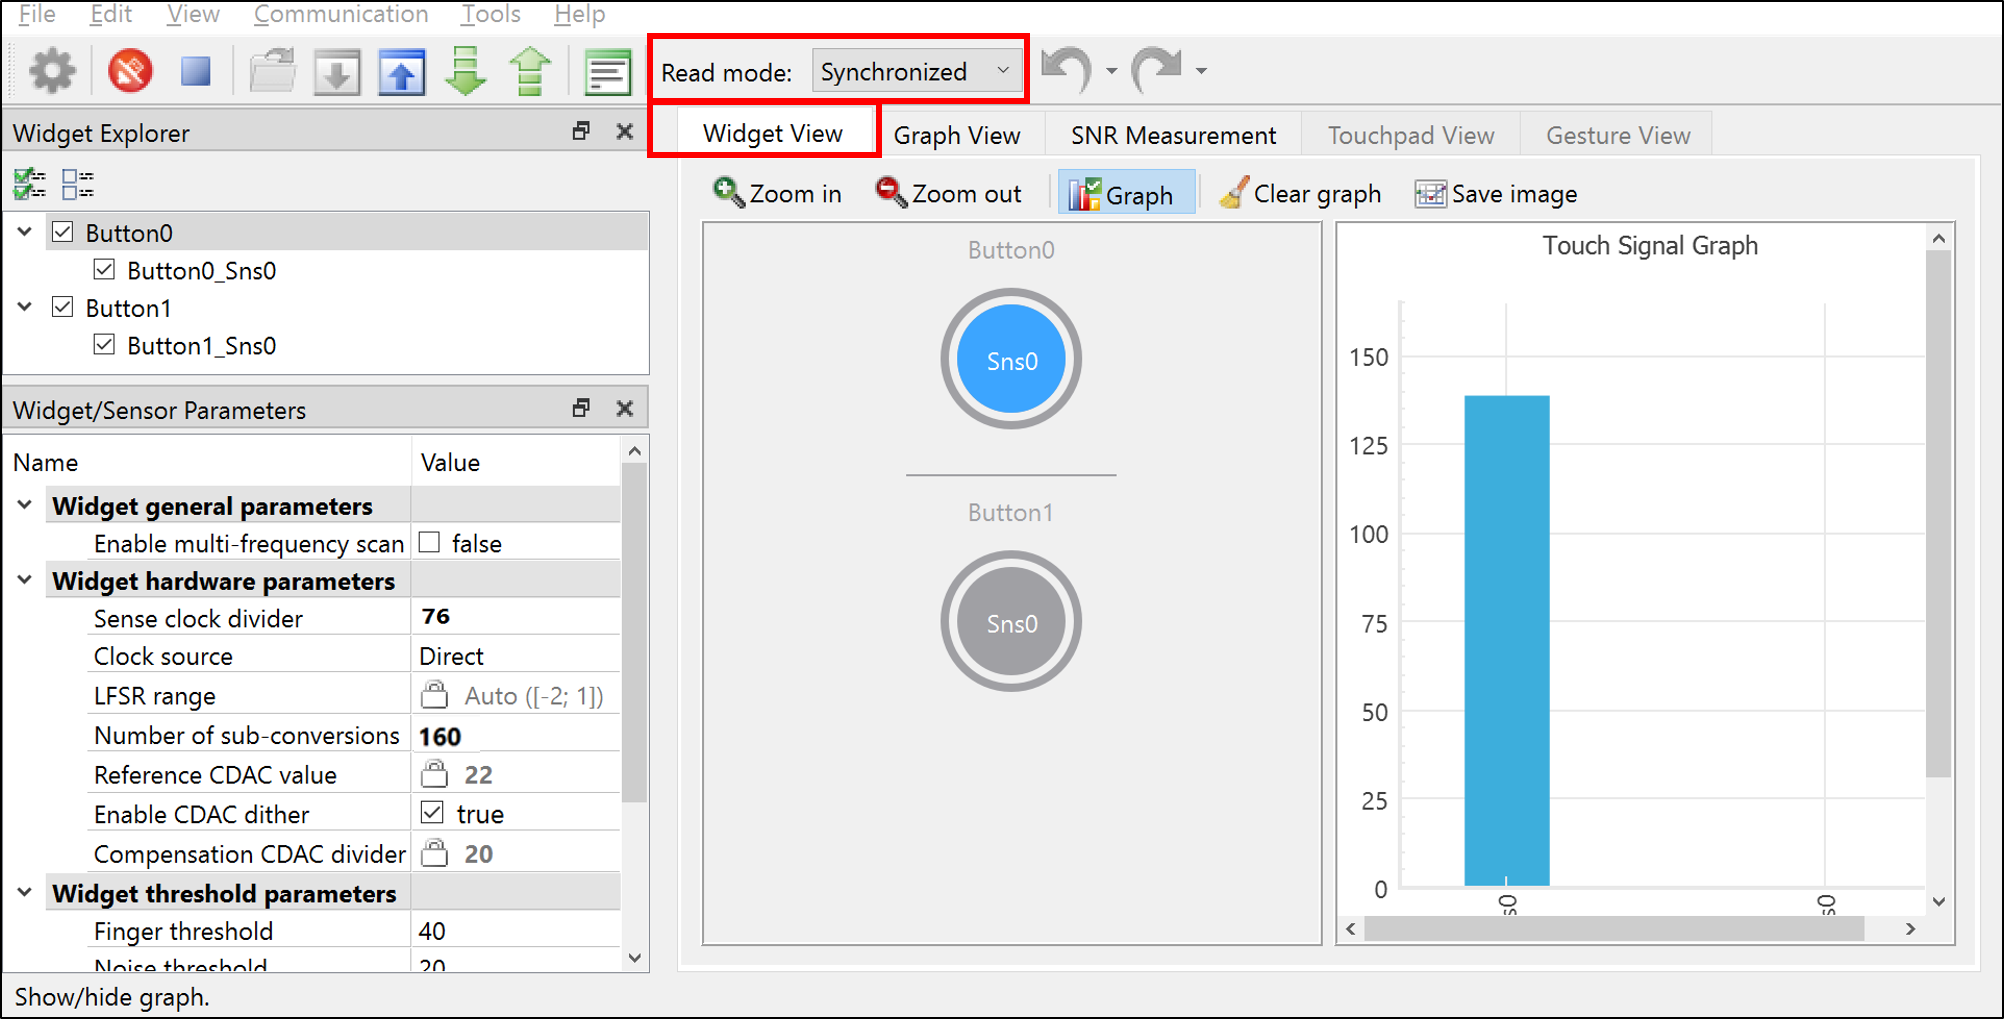Collapse Widget threshold parameters group

(25, 892)
